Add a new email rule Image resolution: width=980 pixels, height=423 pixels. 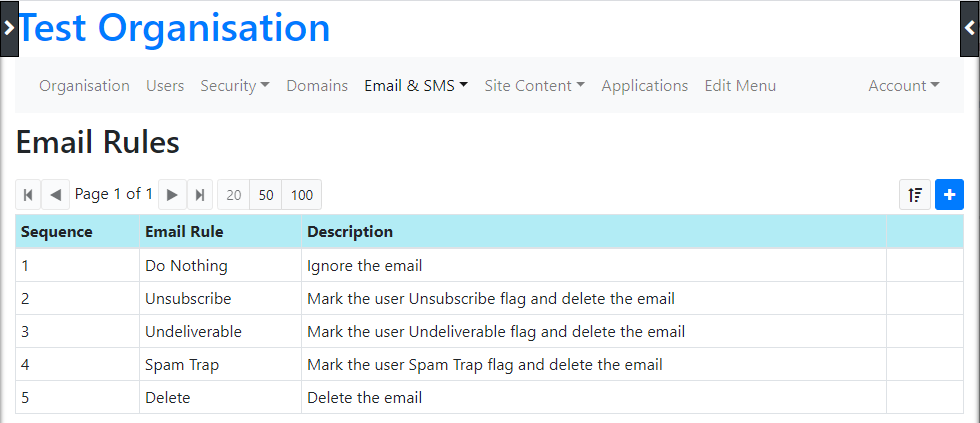[x=949, y=195]
